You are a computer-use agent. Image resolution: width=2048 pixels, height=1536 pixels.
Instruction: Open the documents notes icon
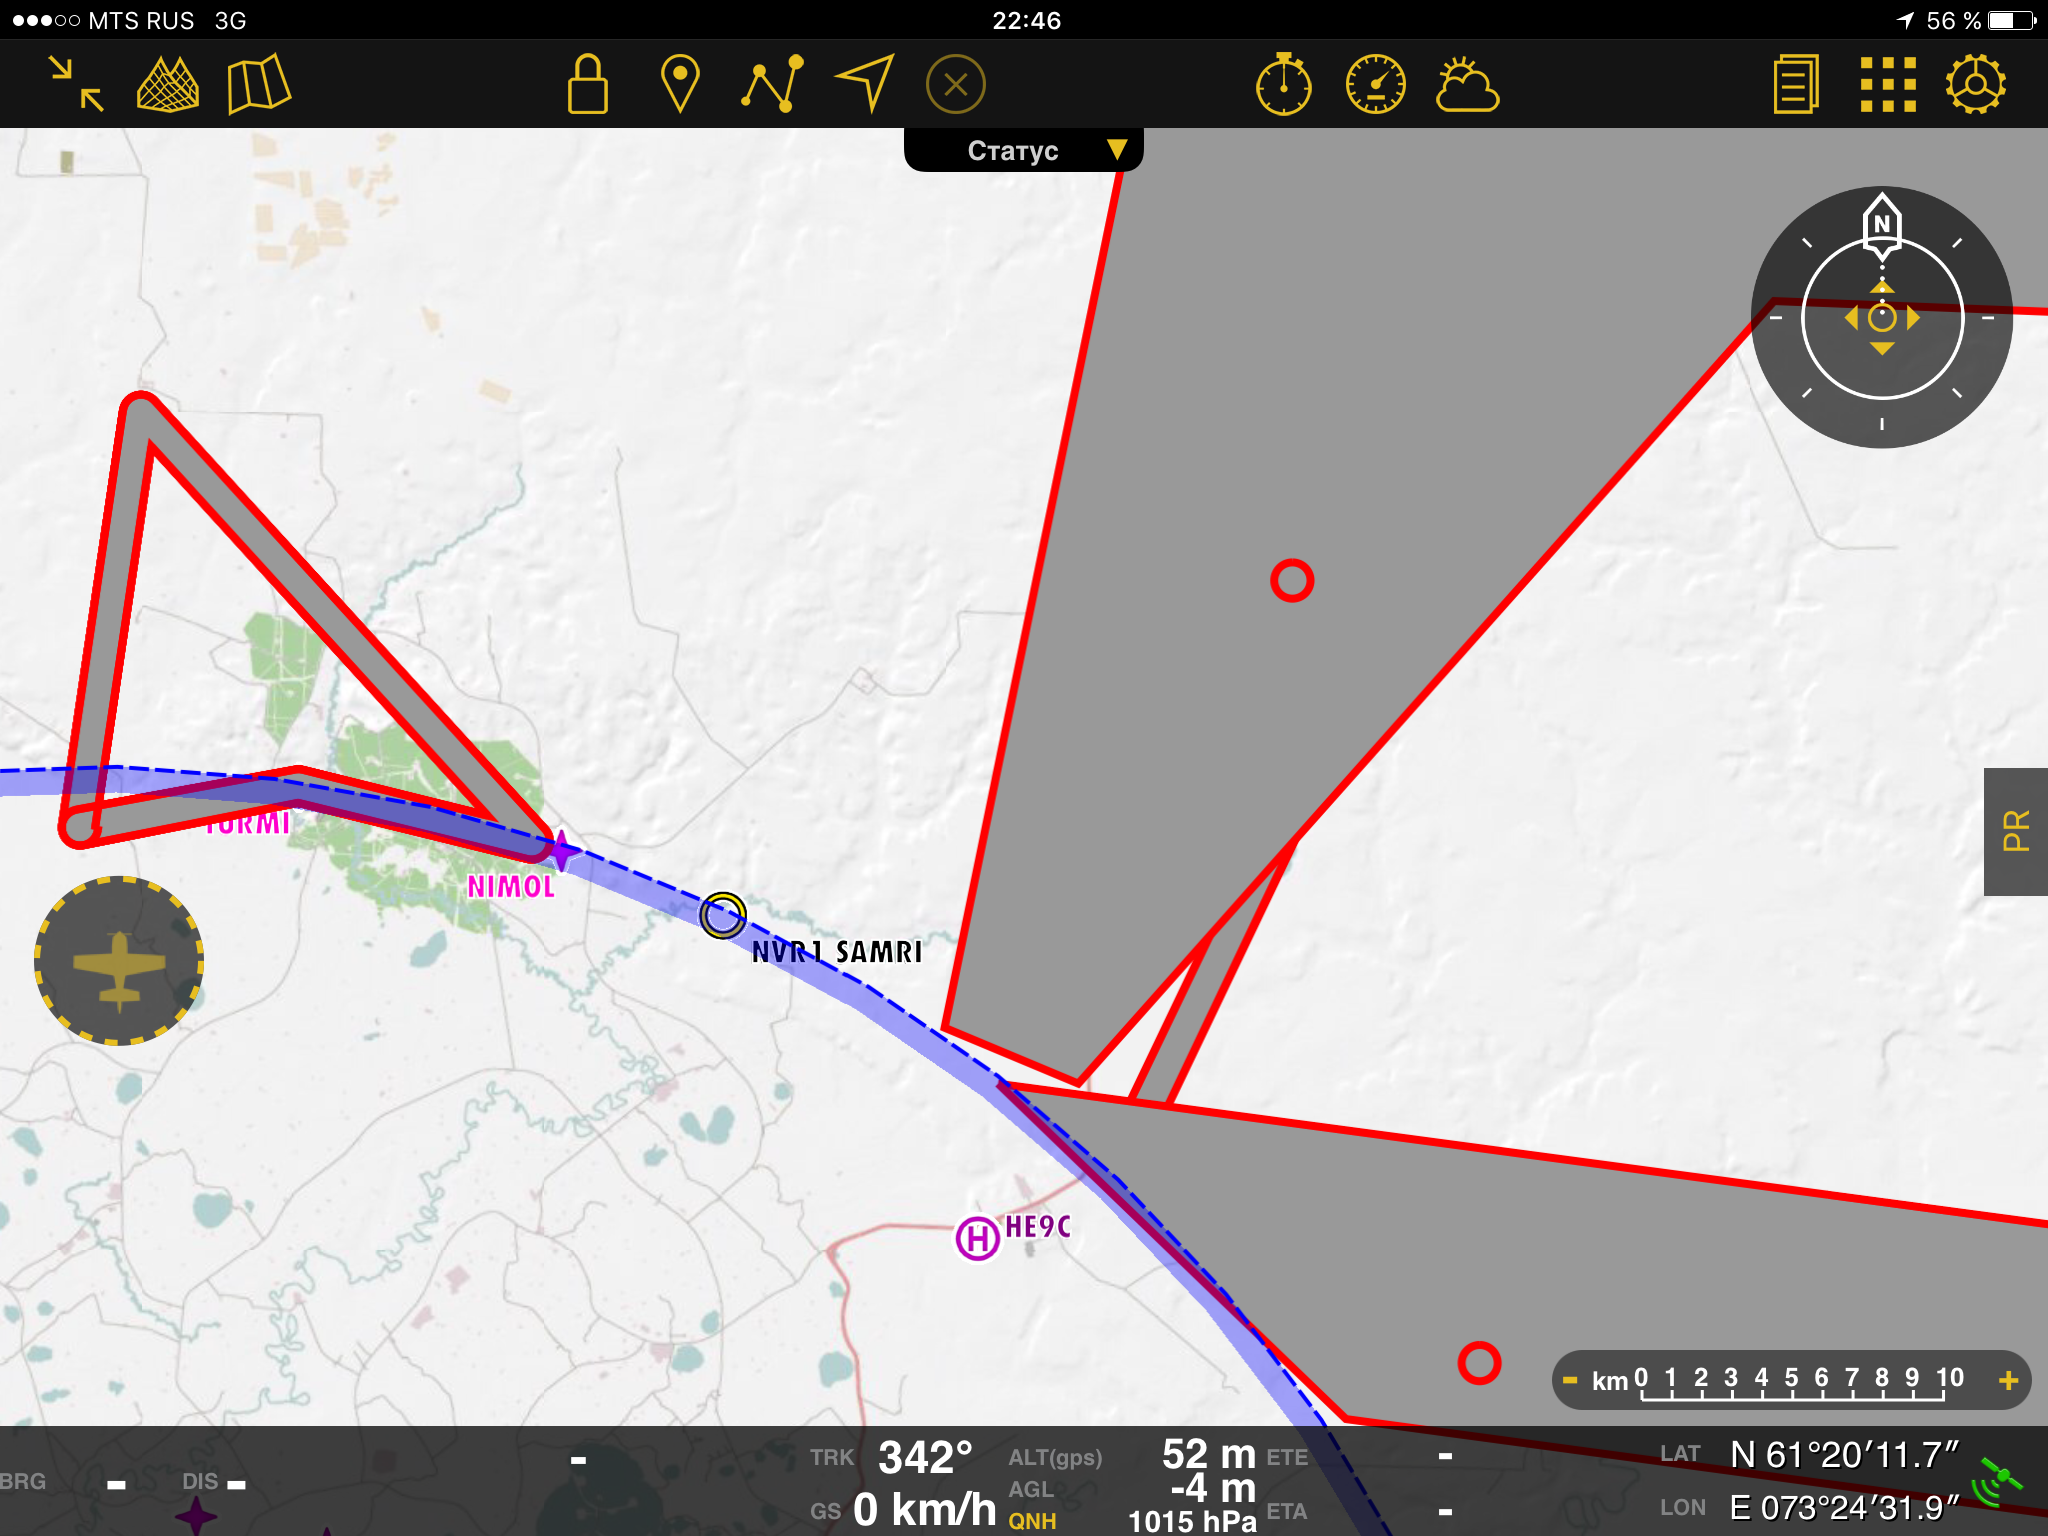pos(1796,84)
